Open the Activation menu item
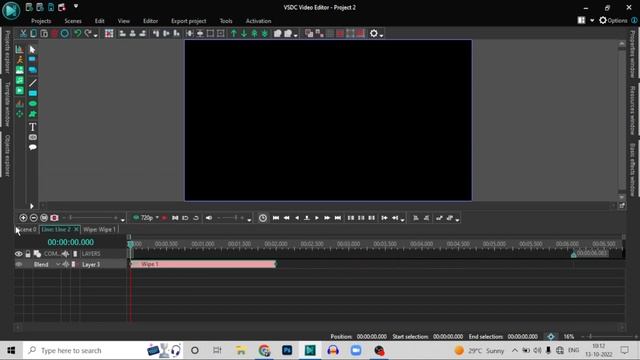640x360 pixels. tap(258, 21)
